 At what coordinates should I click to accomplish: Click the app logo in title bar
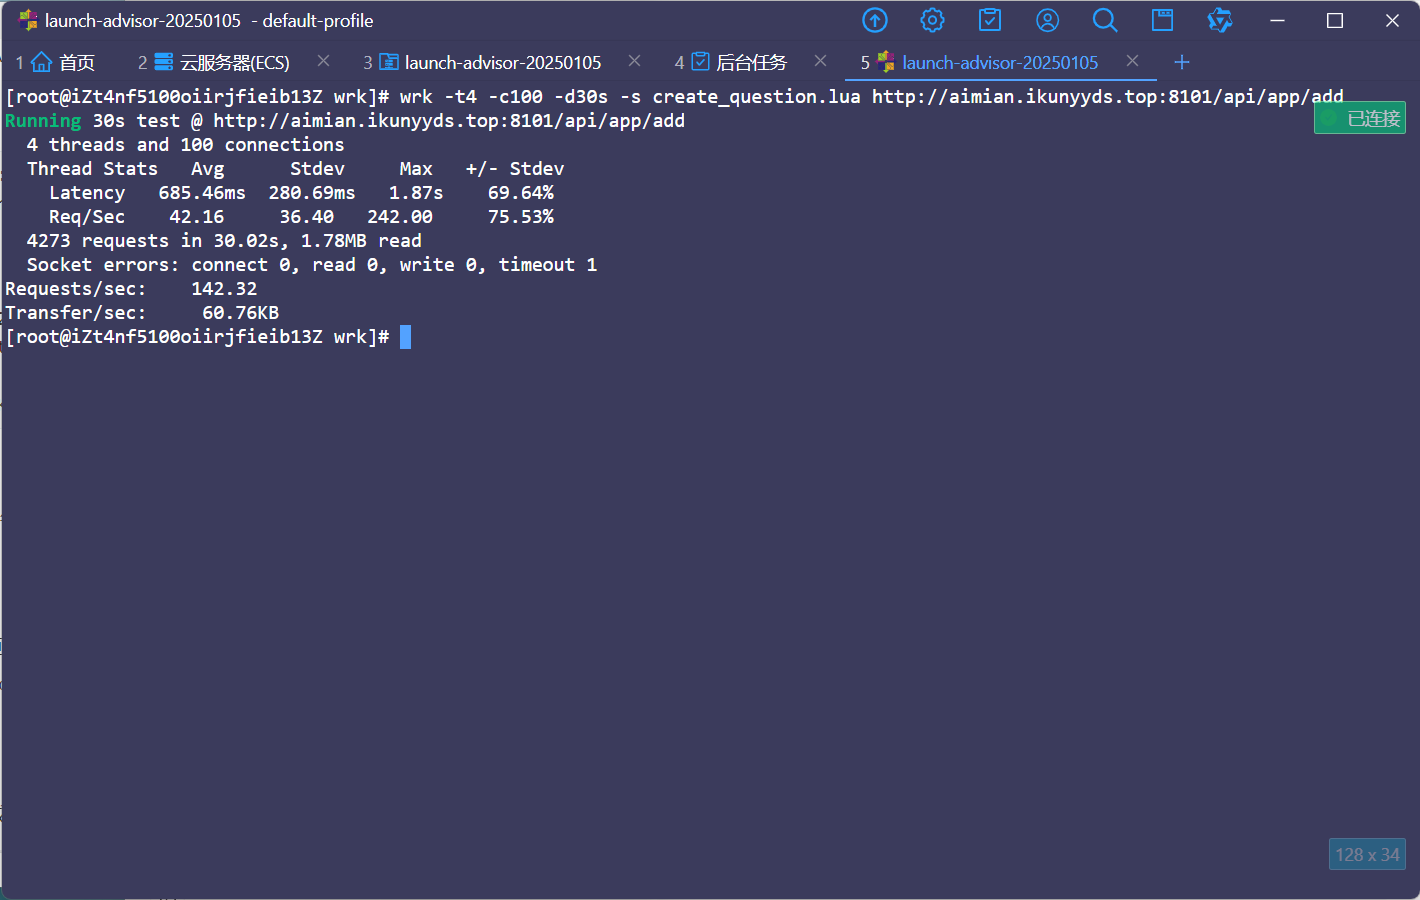[x=28, y=20]
